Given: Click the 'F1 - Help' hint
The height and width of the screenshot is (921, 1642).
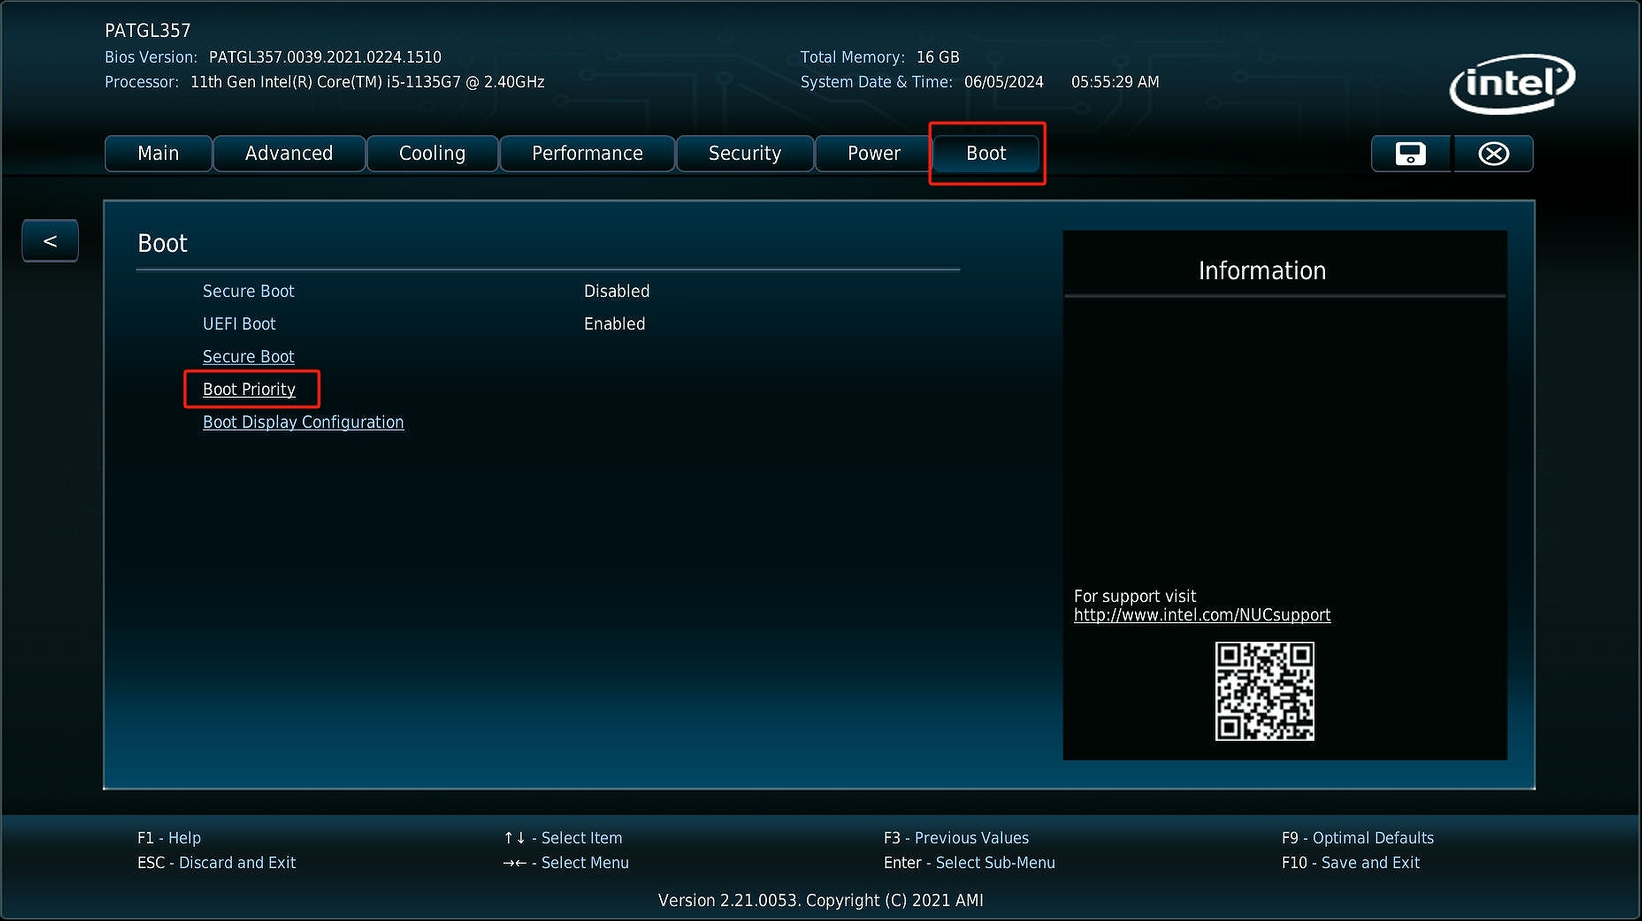Looking at the screenshot, I should click(x=169, y=838).
